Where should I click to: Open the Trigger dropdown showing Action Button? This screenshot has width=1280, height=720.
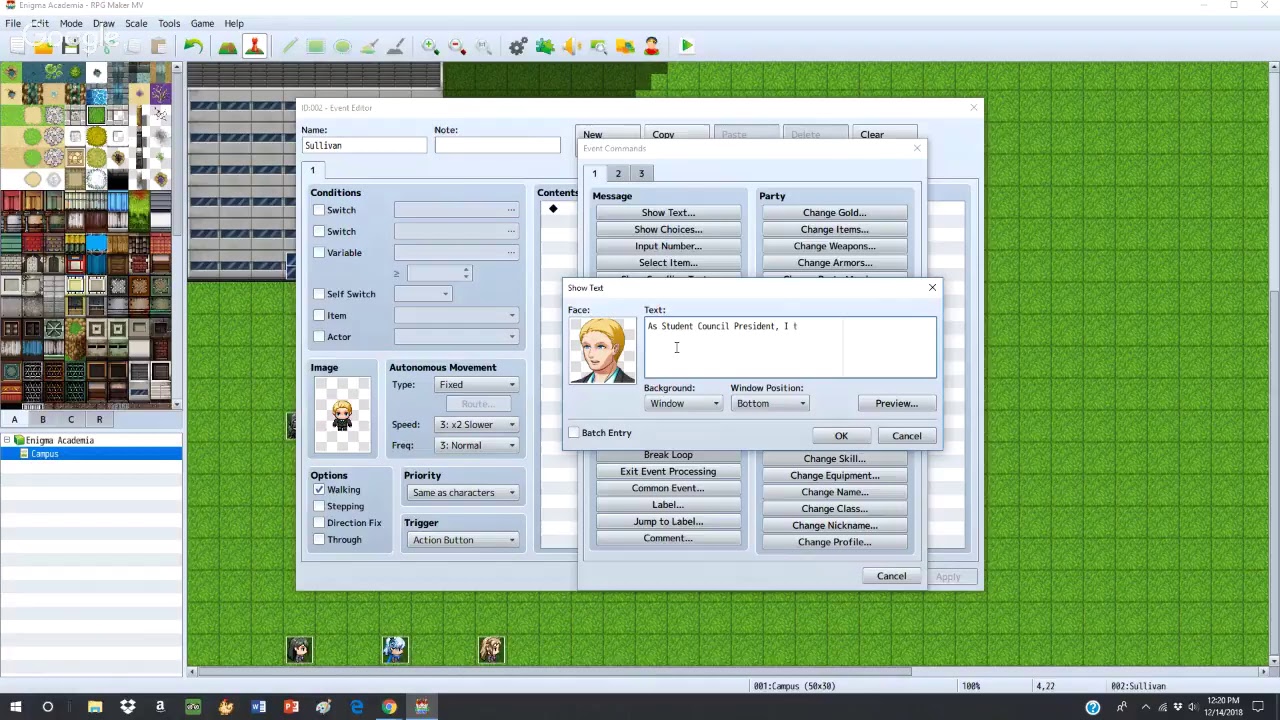(x=463, y=540)
